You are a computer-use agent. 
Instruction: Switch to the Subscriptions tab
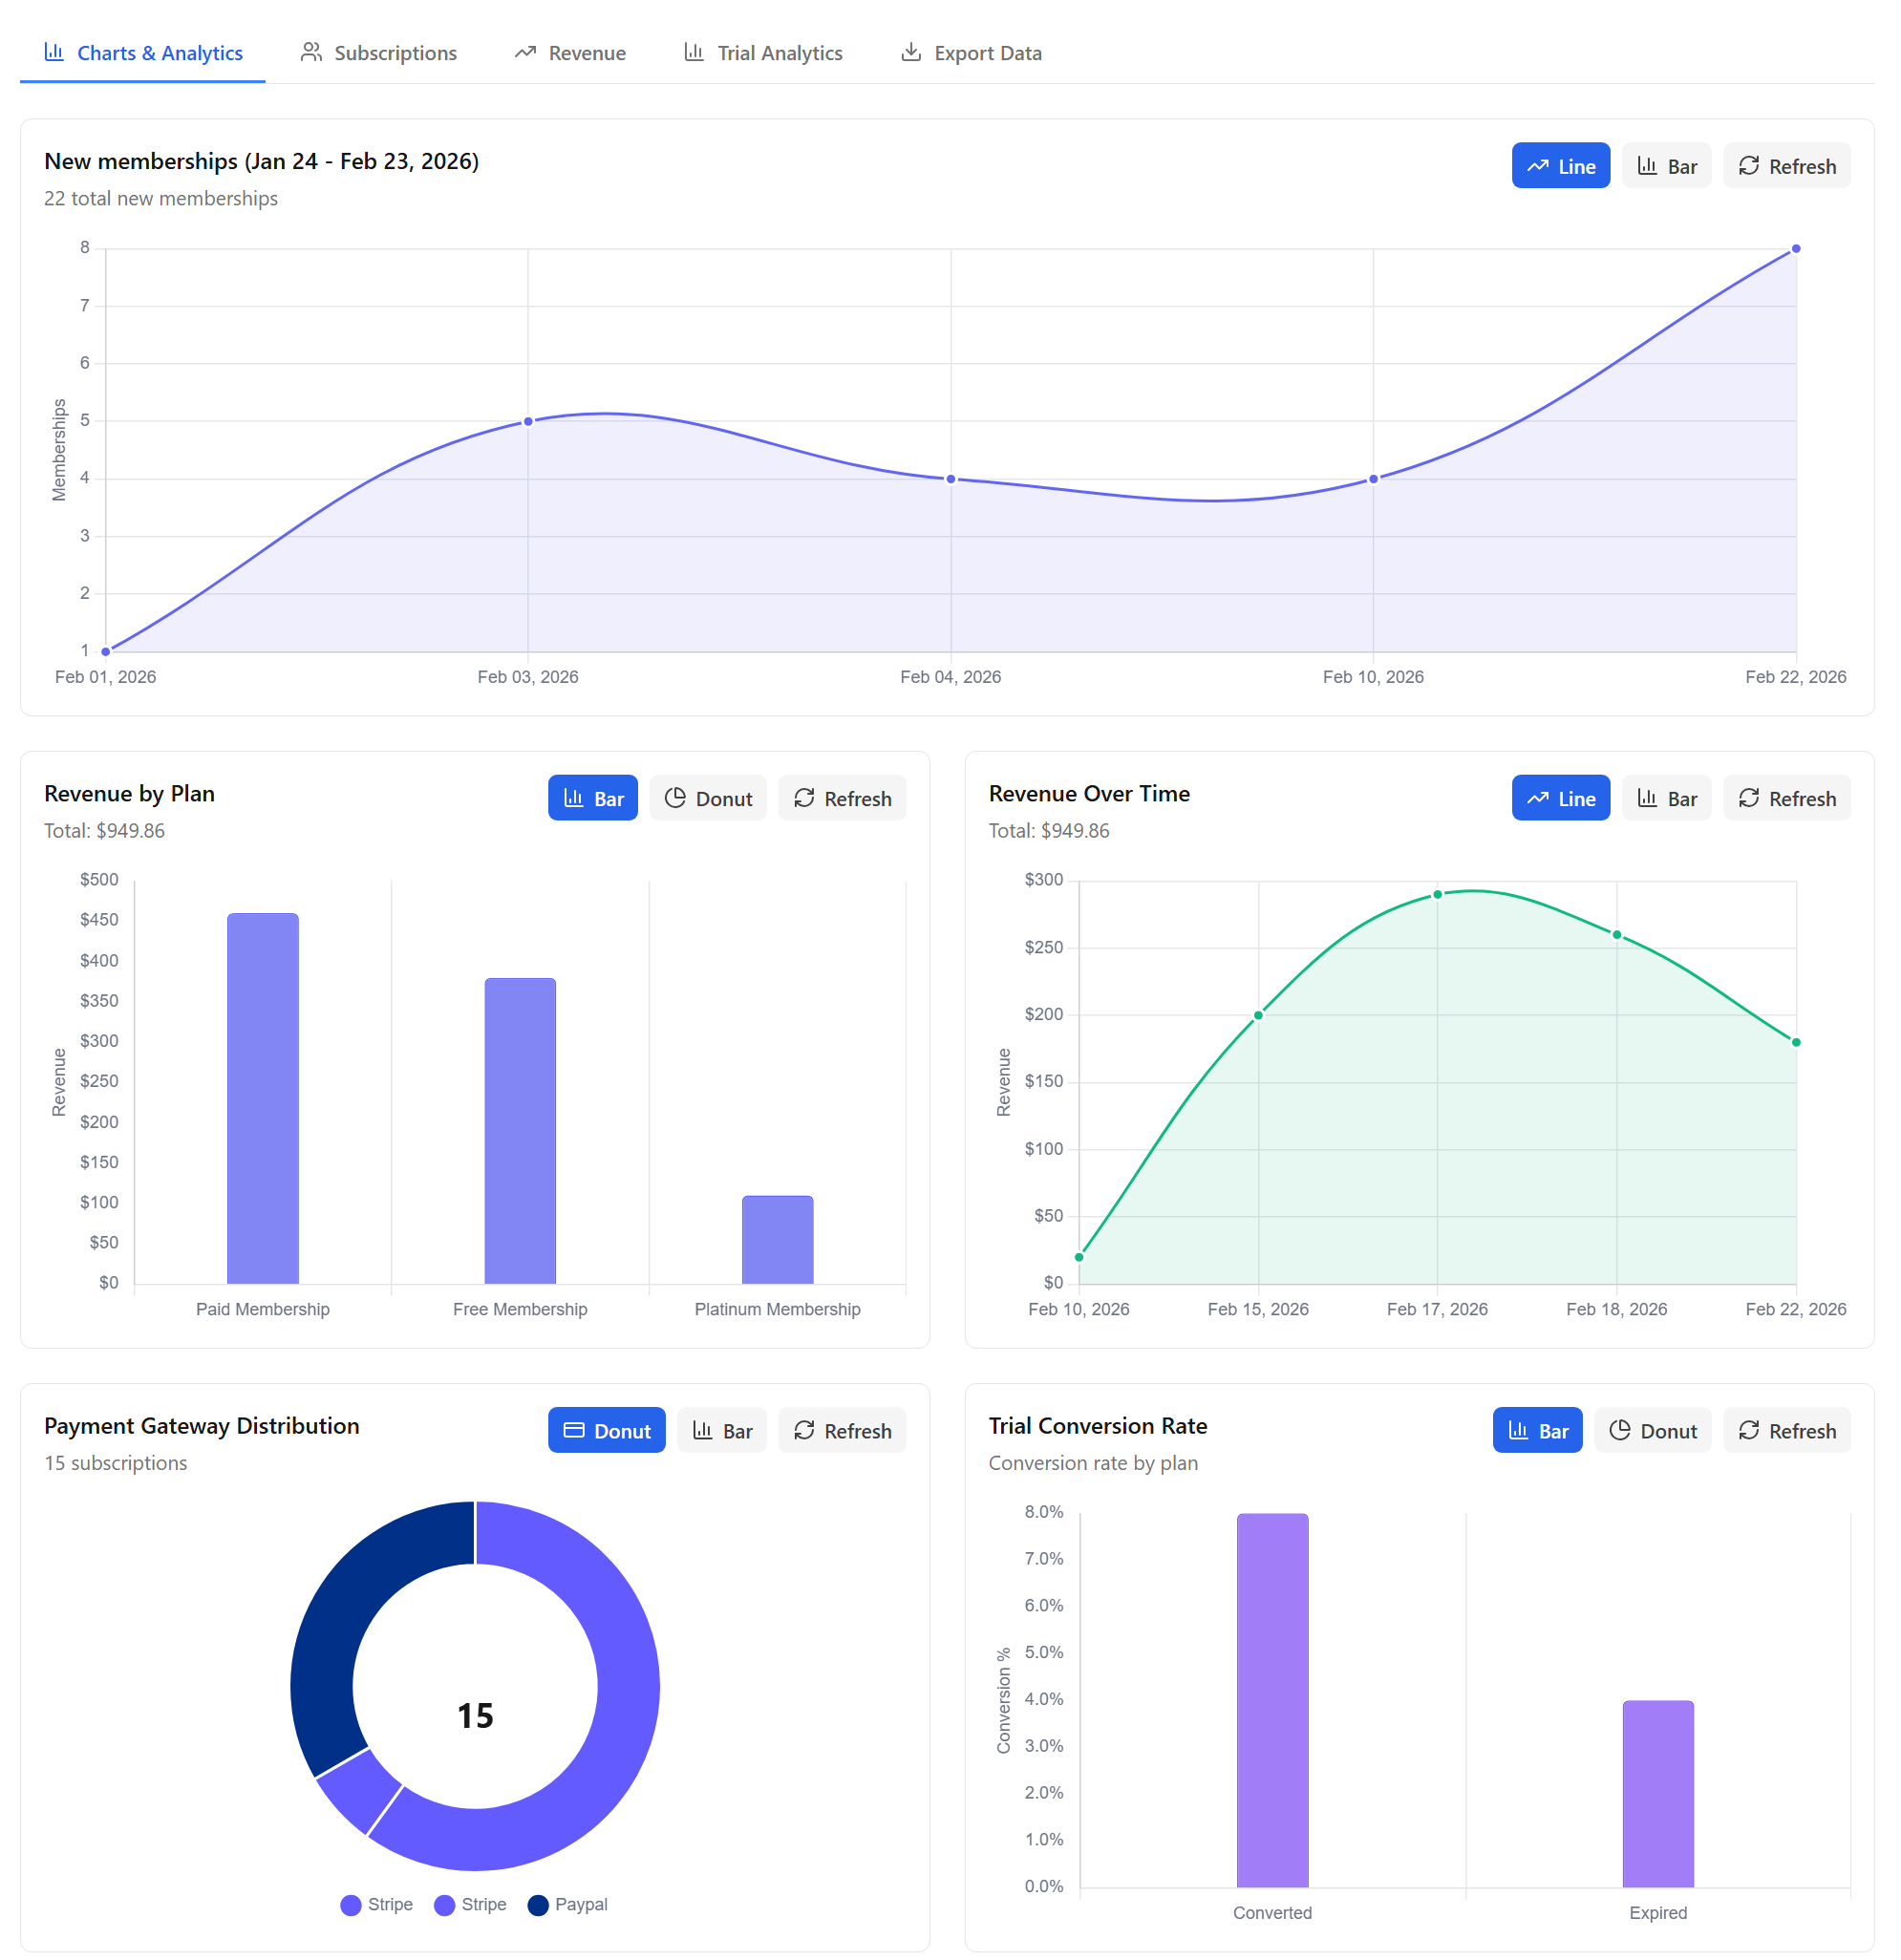(378, 52)
